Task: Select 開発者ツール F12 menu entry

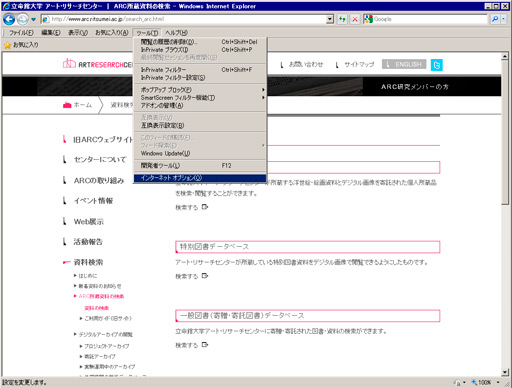Action: coord(200,165)
